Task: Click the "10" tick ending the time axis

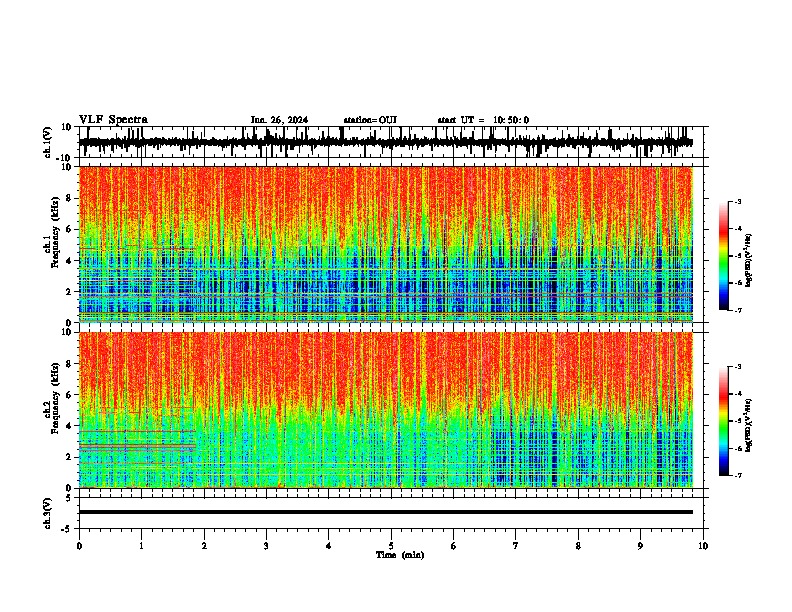Action: 703,546
